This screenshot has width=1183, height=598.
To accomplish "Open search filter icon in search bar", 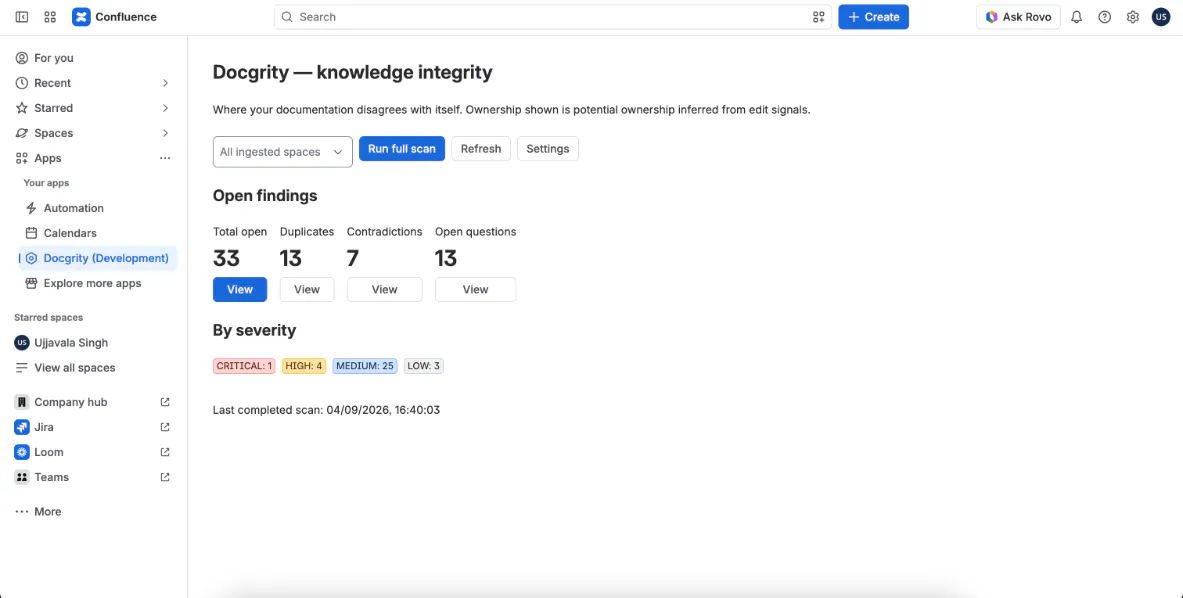I will 818,17.
